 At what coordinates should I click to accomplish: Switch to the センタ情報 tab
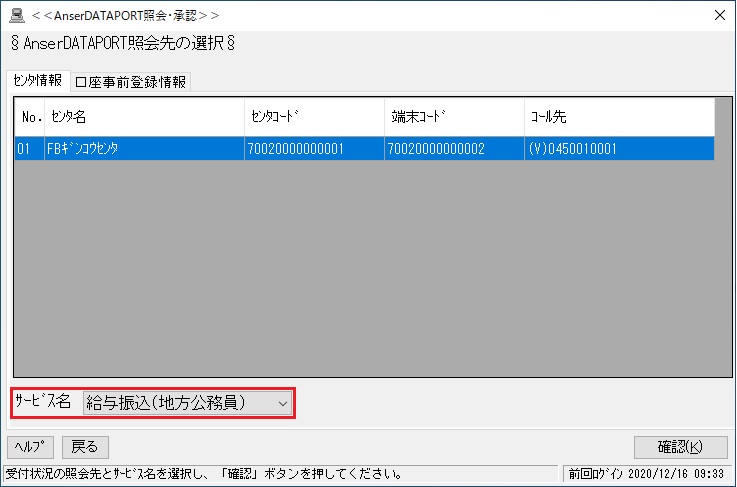click(38, 81)
